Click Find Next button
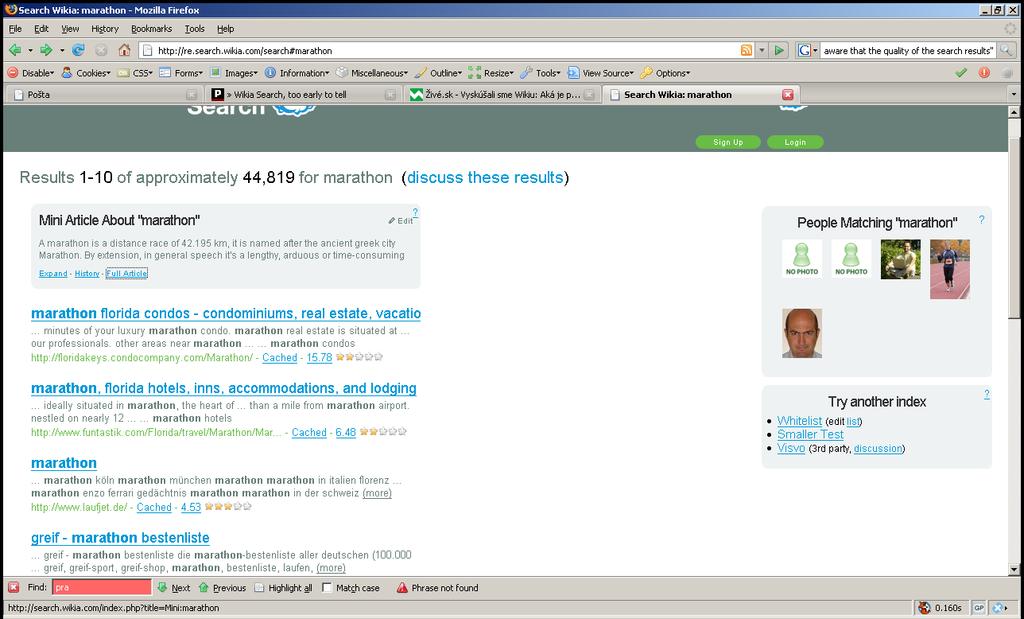This screenshot has width=1024, height=619. click(174, 588)
